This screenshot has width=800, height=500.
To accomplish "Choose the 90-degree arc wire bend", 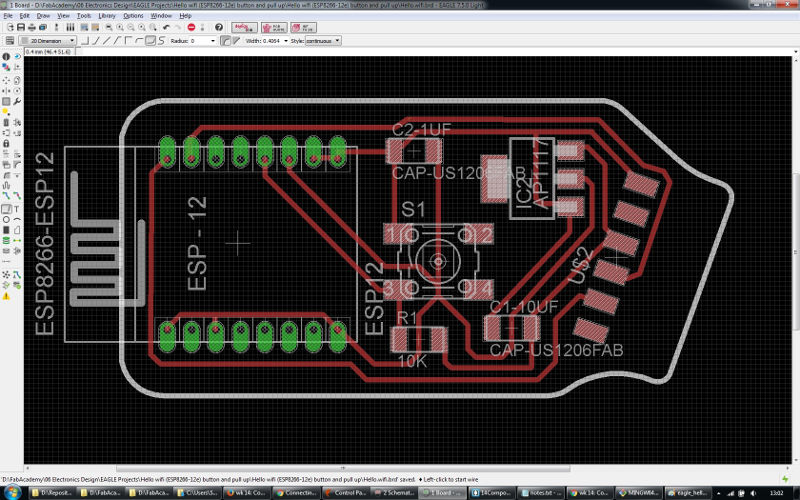I will 139,41.
